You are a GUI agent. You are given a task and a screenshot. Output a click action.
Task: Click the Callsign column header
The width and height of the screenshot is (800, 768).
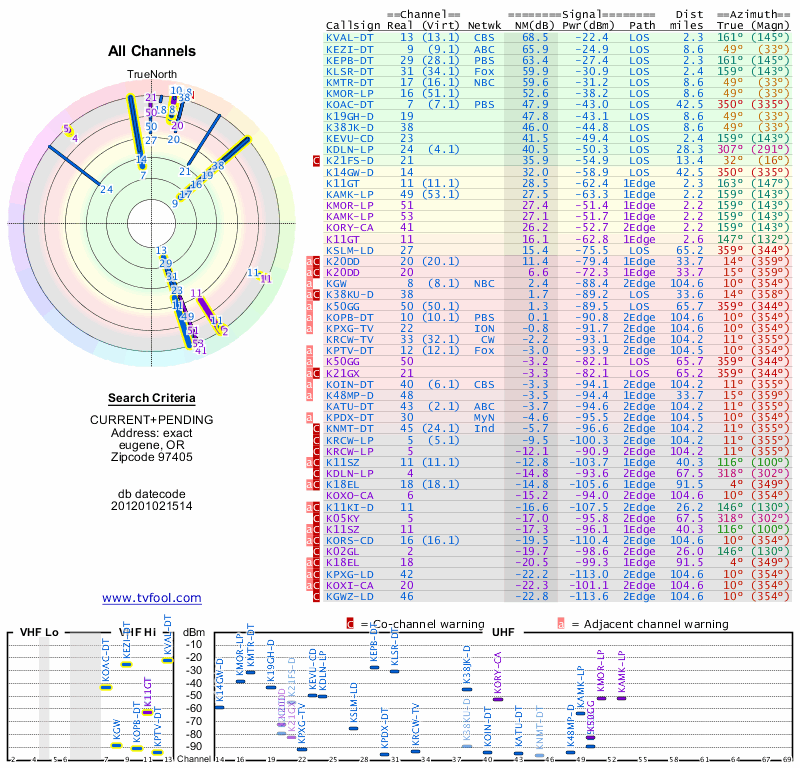pyautogui.click(x=353, y=26)
